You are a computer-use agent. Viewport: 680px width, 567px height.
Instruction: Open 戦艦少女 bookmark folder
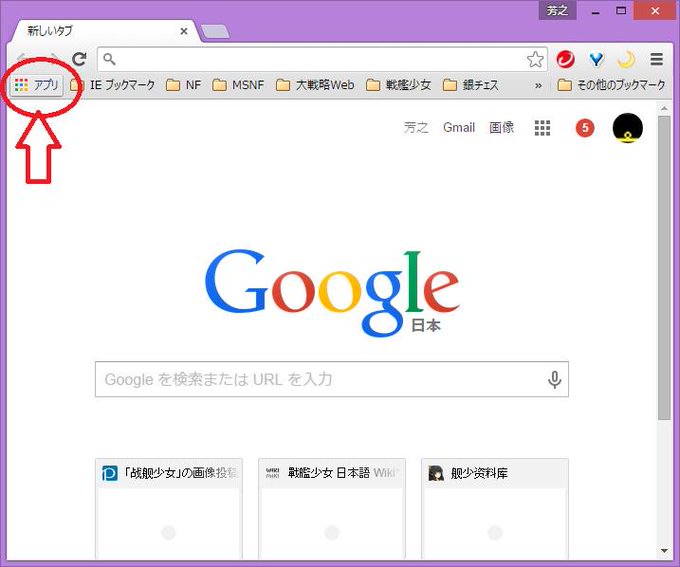point(398,85)
